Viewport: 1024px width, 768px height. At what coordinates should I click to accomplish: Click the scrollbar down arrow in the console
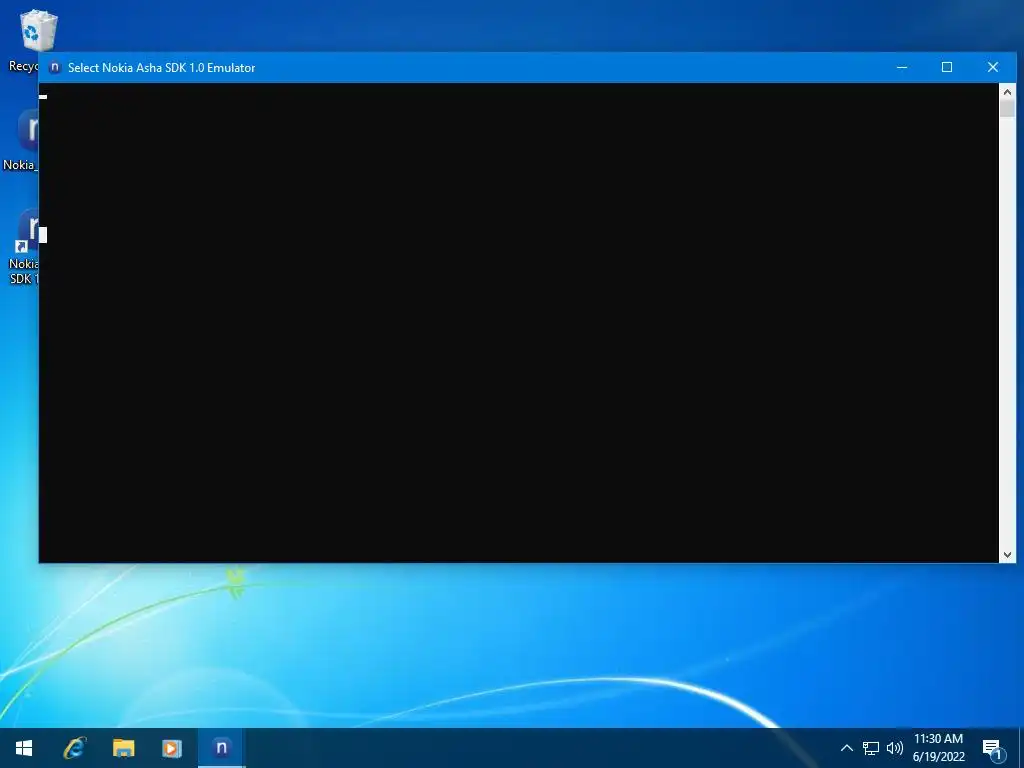[x=1007, y=554]
